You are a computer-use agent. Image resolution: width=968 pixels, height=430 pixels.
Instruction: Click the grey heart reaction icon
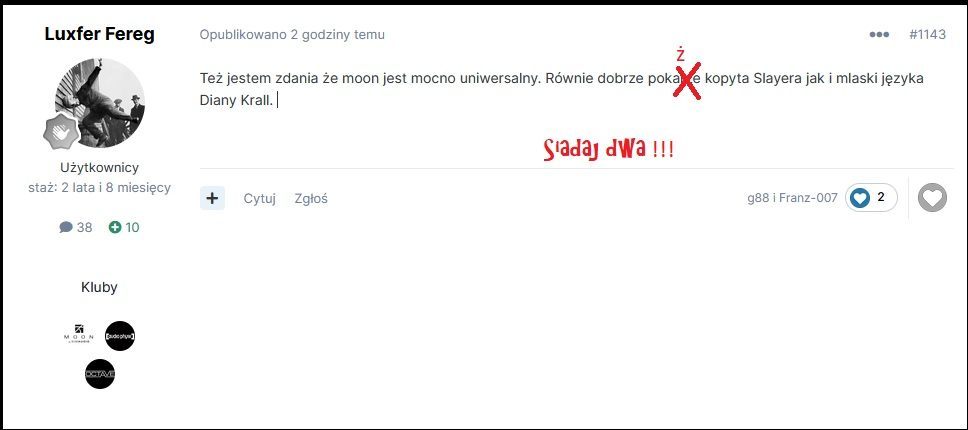pos(932,198)
